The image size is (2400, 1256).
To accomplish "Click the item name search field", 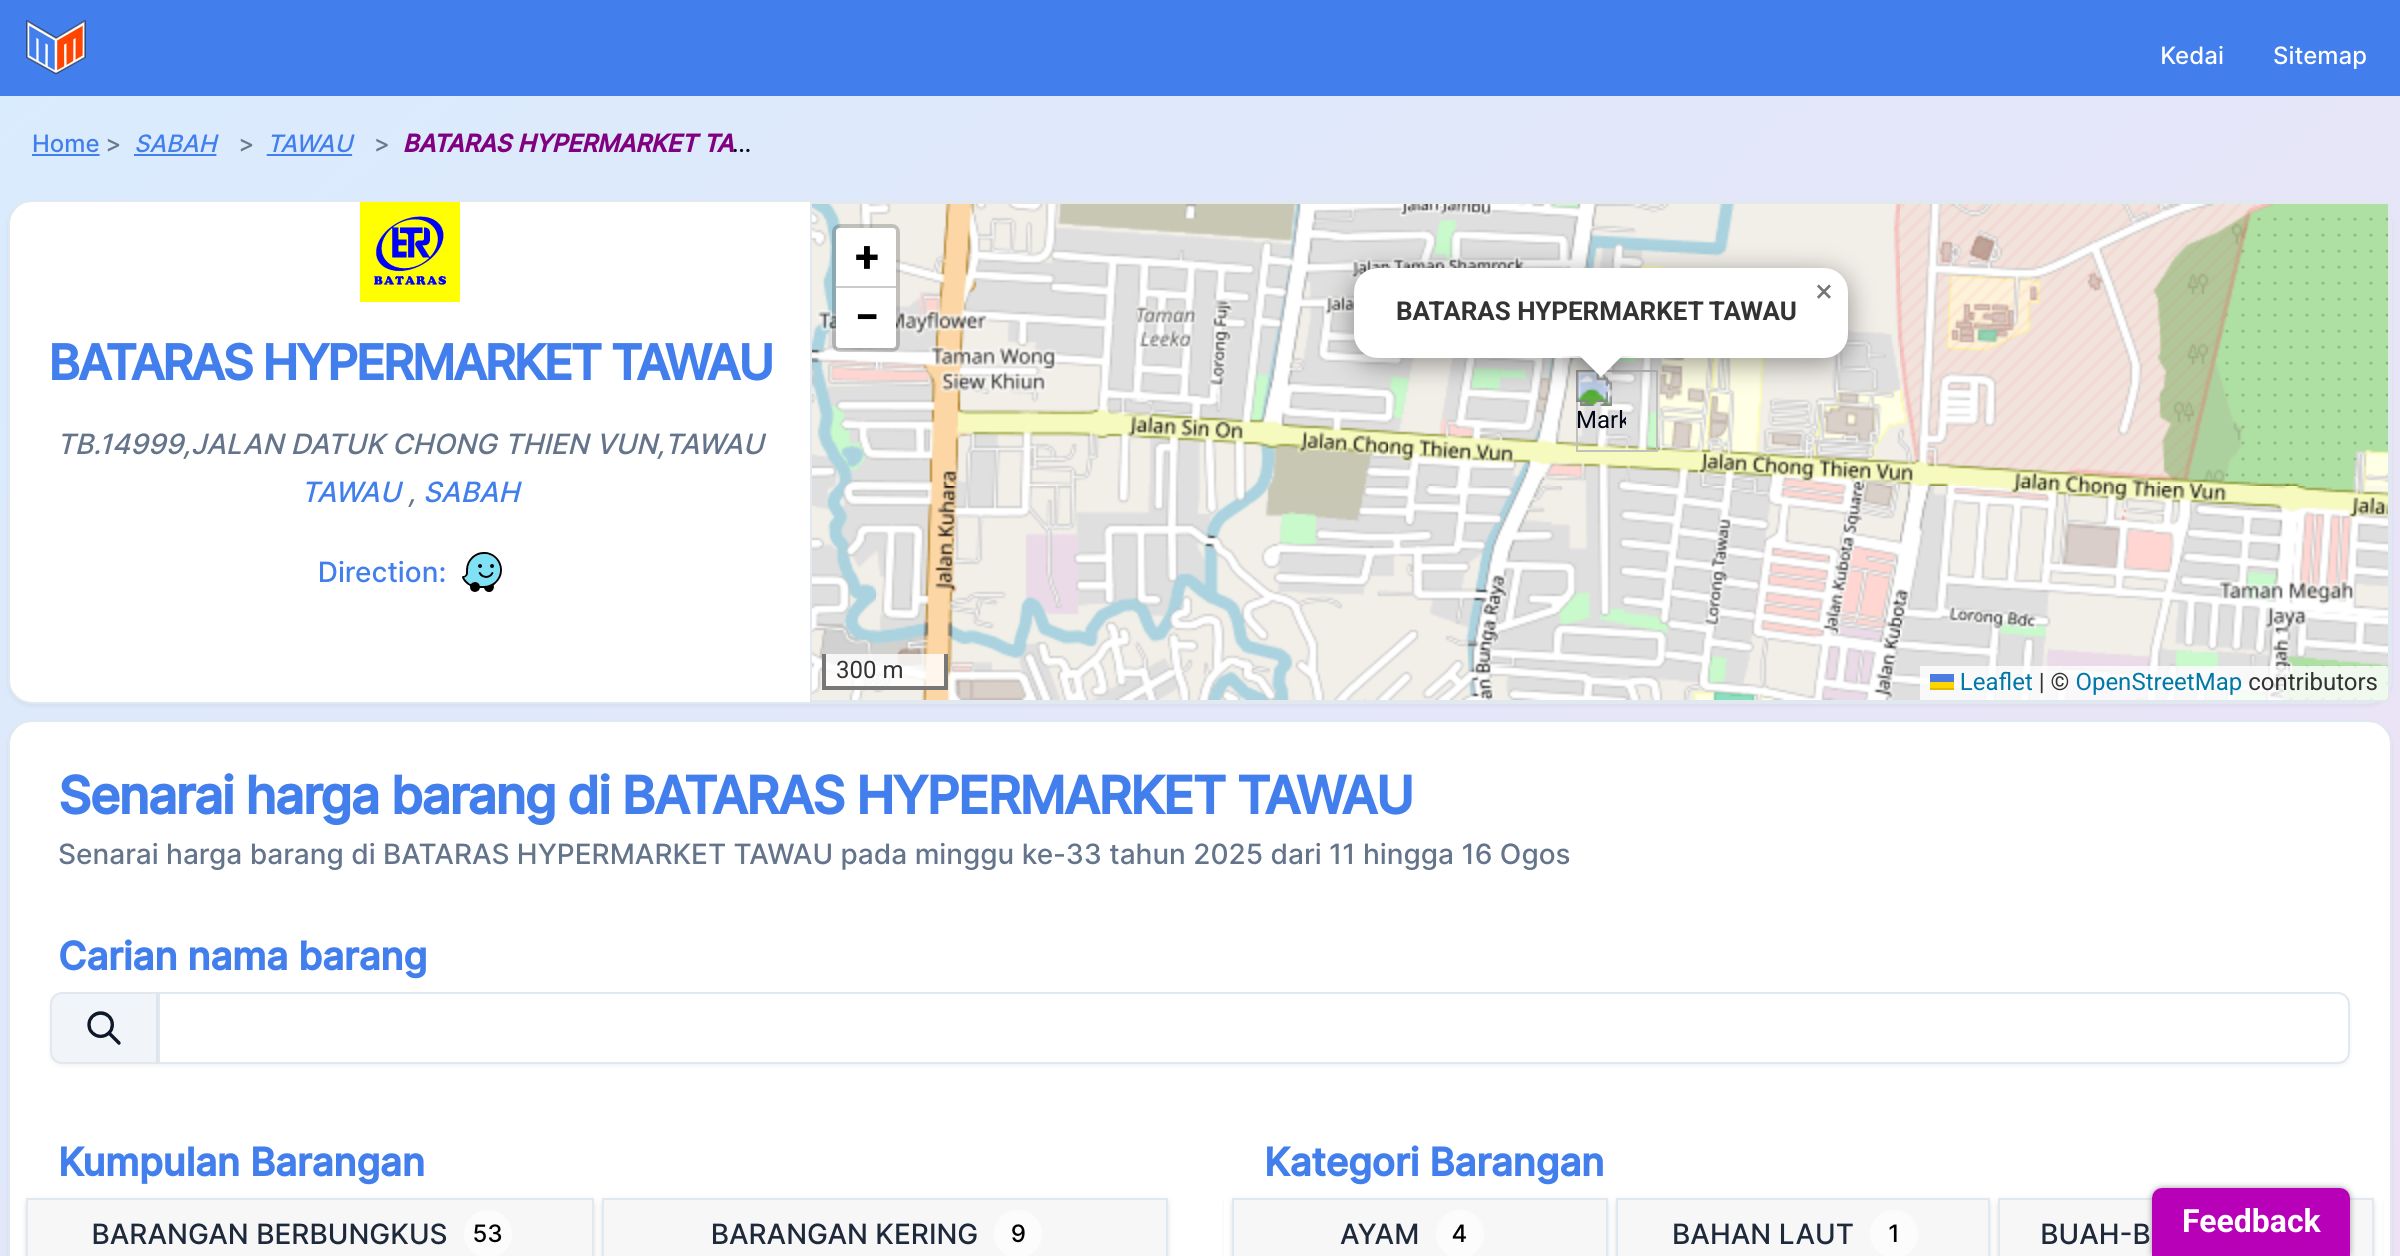I will point(1252,1028).
